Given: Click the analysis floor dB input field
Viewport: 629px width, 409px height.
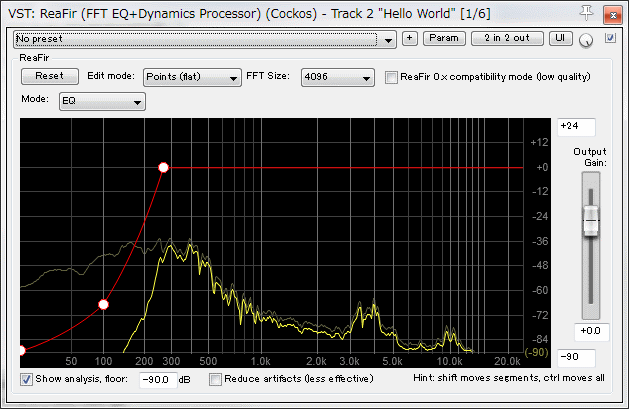Looking at the screenshot, I should (156, 379).
